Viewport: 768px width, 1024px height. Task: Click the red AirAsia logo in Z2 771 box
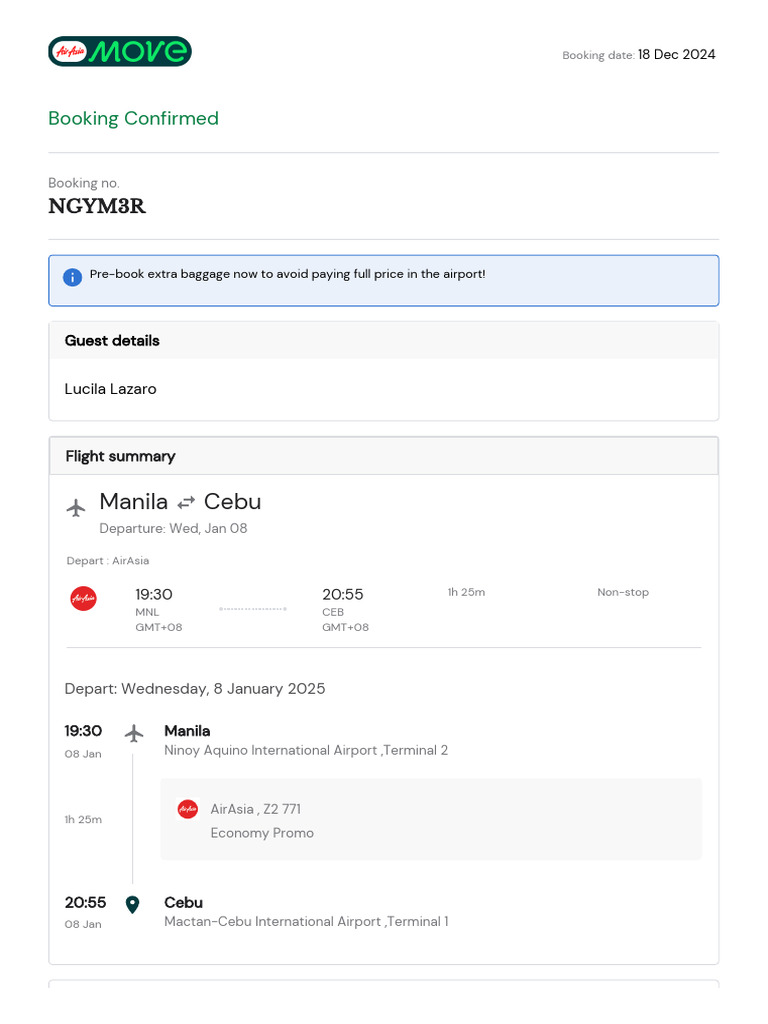[x=188, y=809]
